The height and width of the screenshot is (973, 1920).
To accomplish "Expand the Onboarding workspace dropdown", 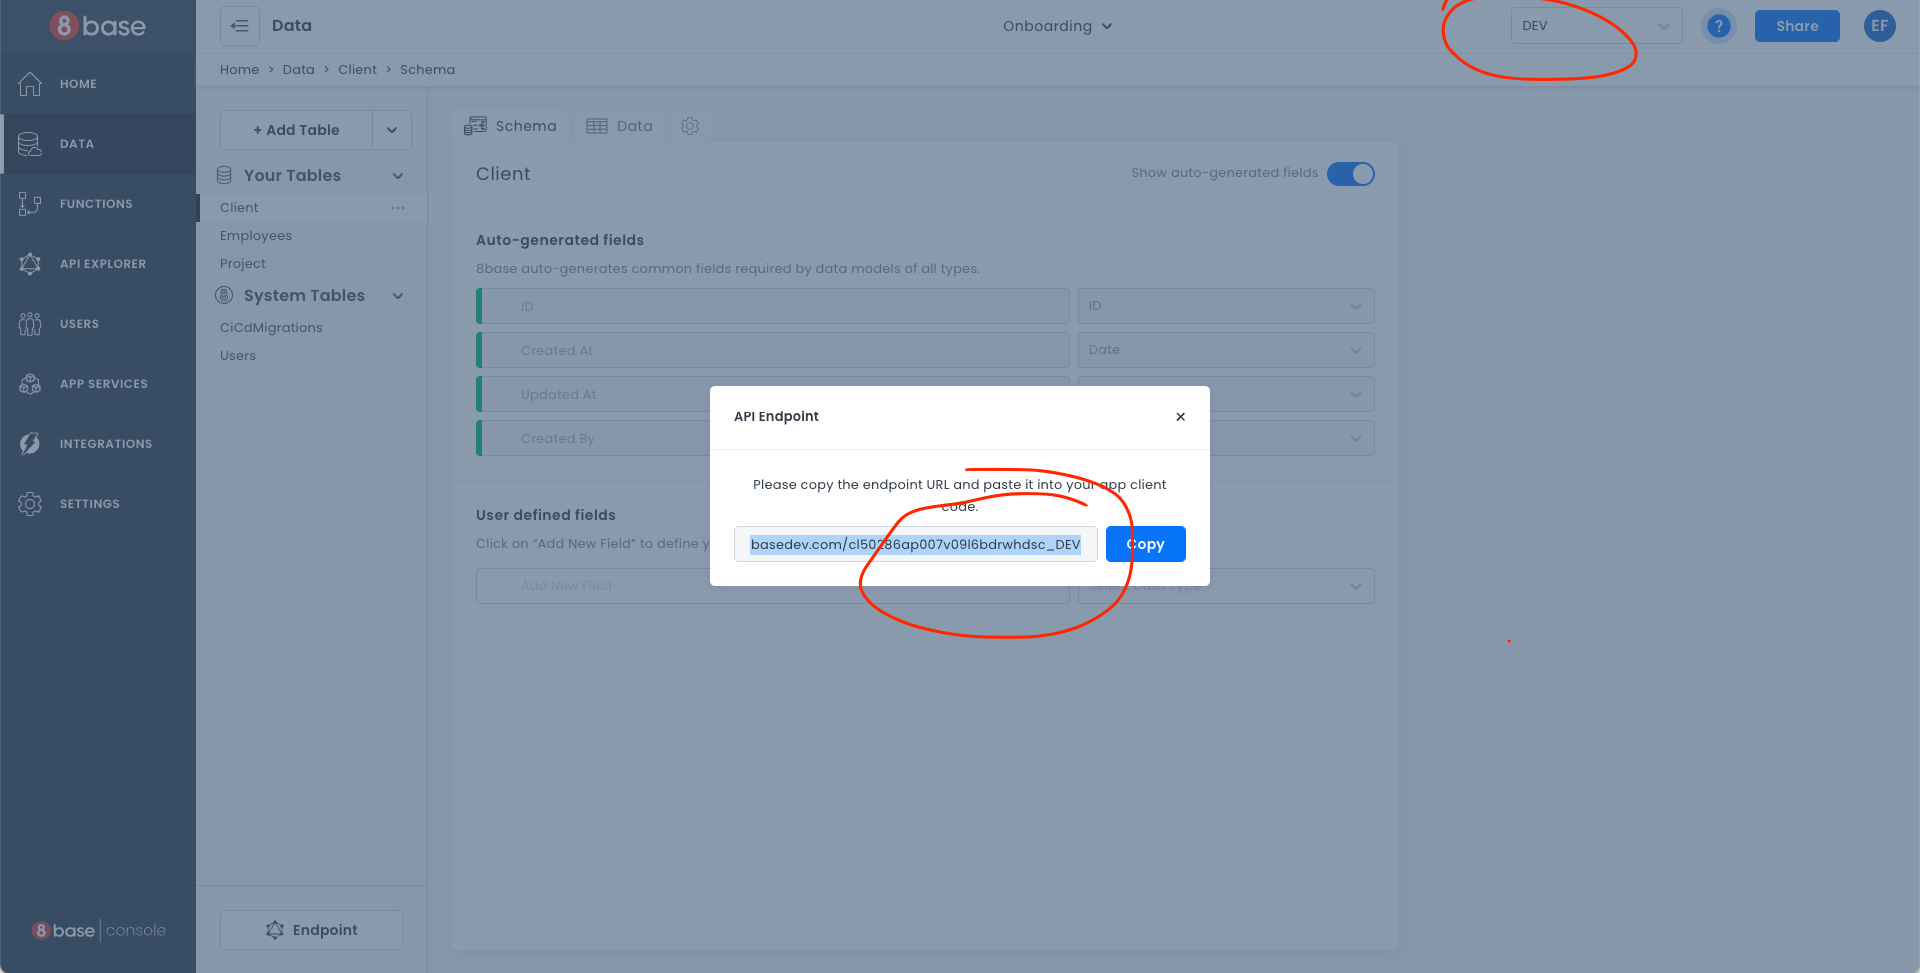I will pos(1057,26).
